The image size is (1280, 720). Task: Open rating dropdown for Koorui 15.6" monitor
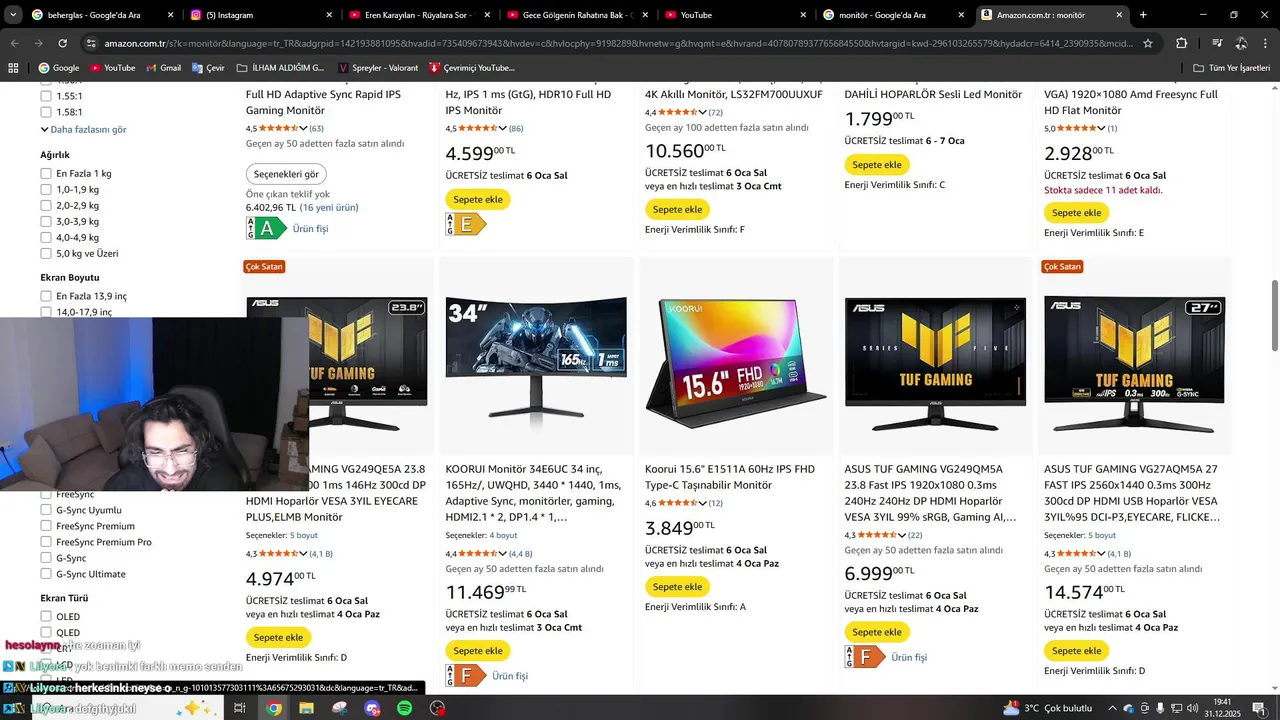[703, 503]
